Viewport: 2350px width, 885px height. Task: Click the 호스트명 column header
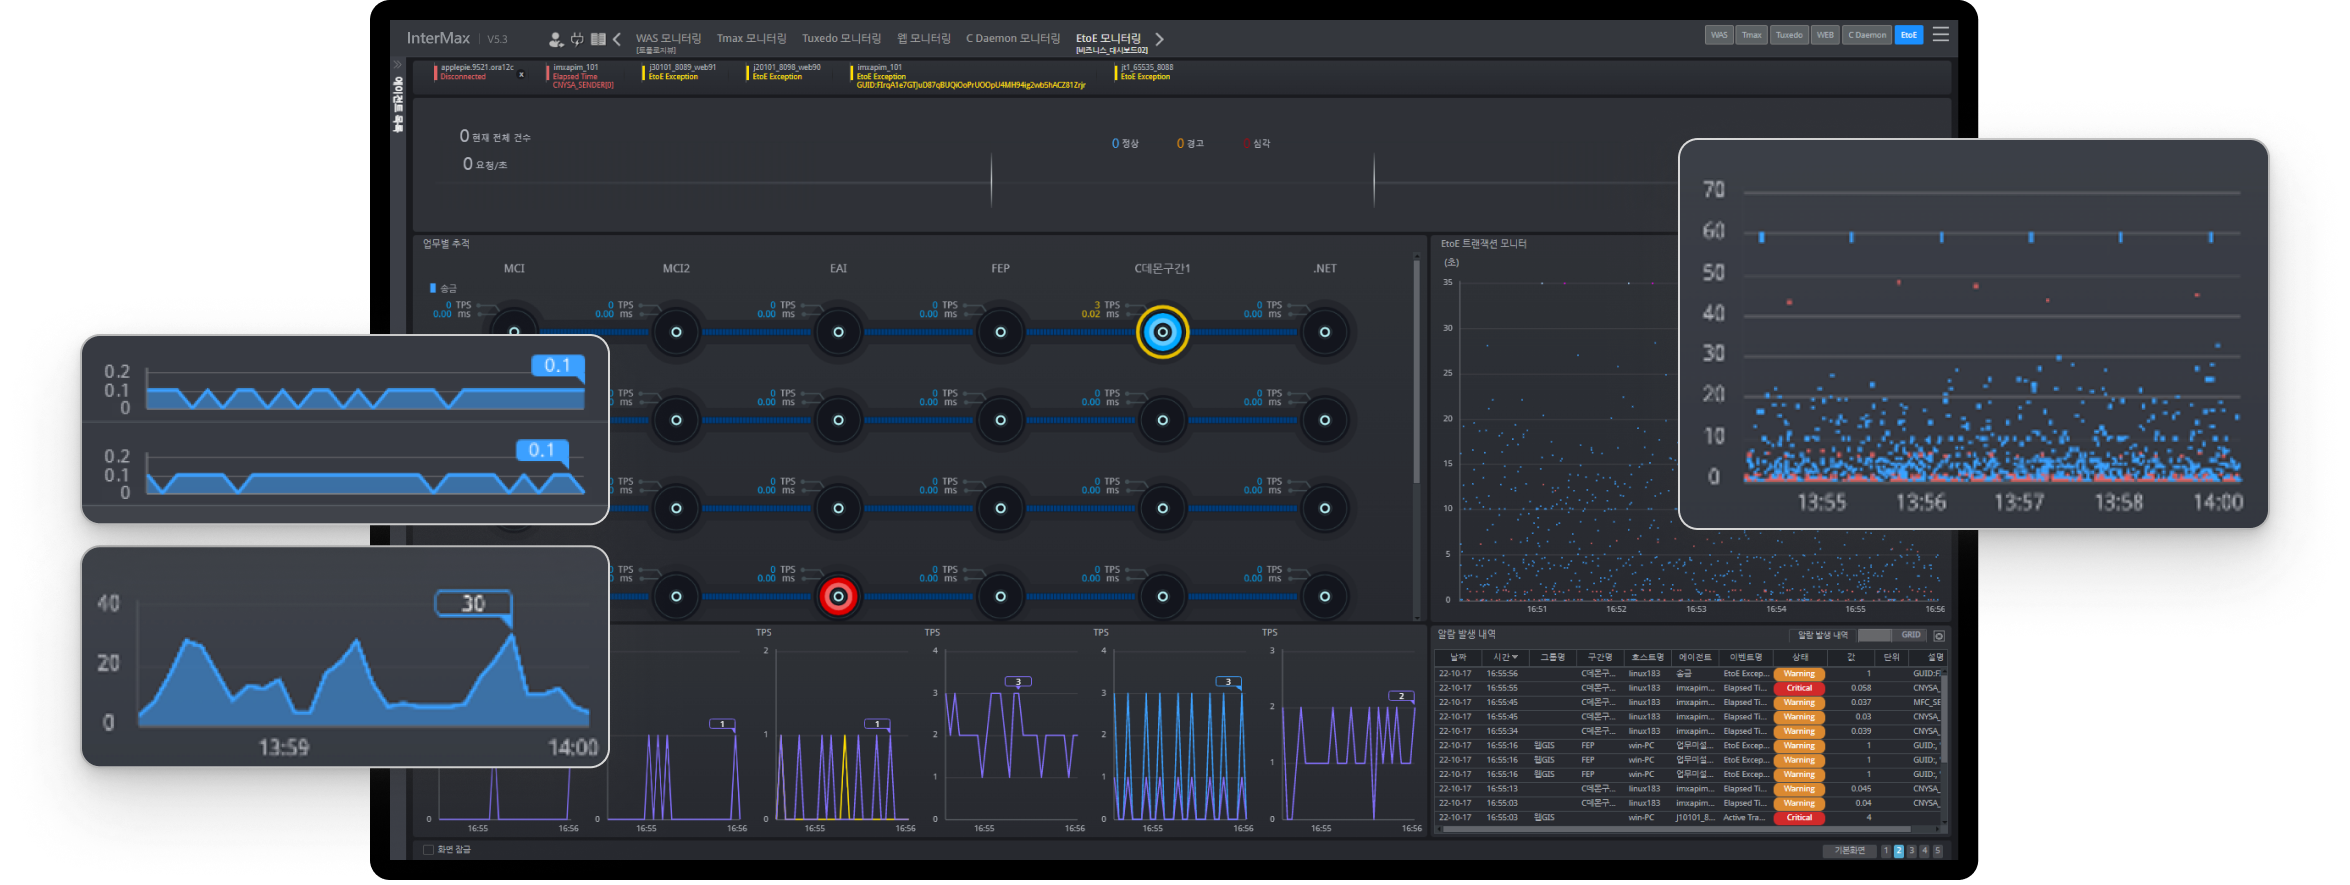[x=1648, y=657]
